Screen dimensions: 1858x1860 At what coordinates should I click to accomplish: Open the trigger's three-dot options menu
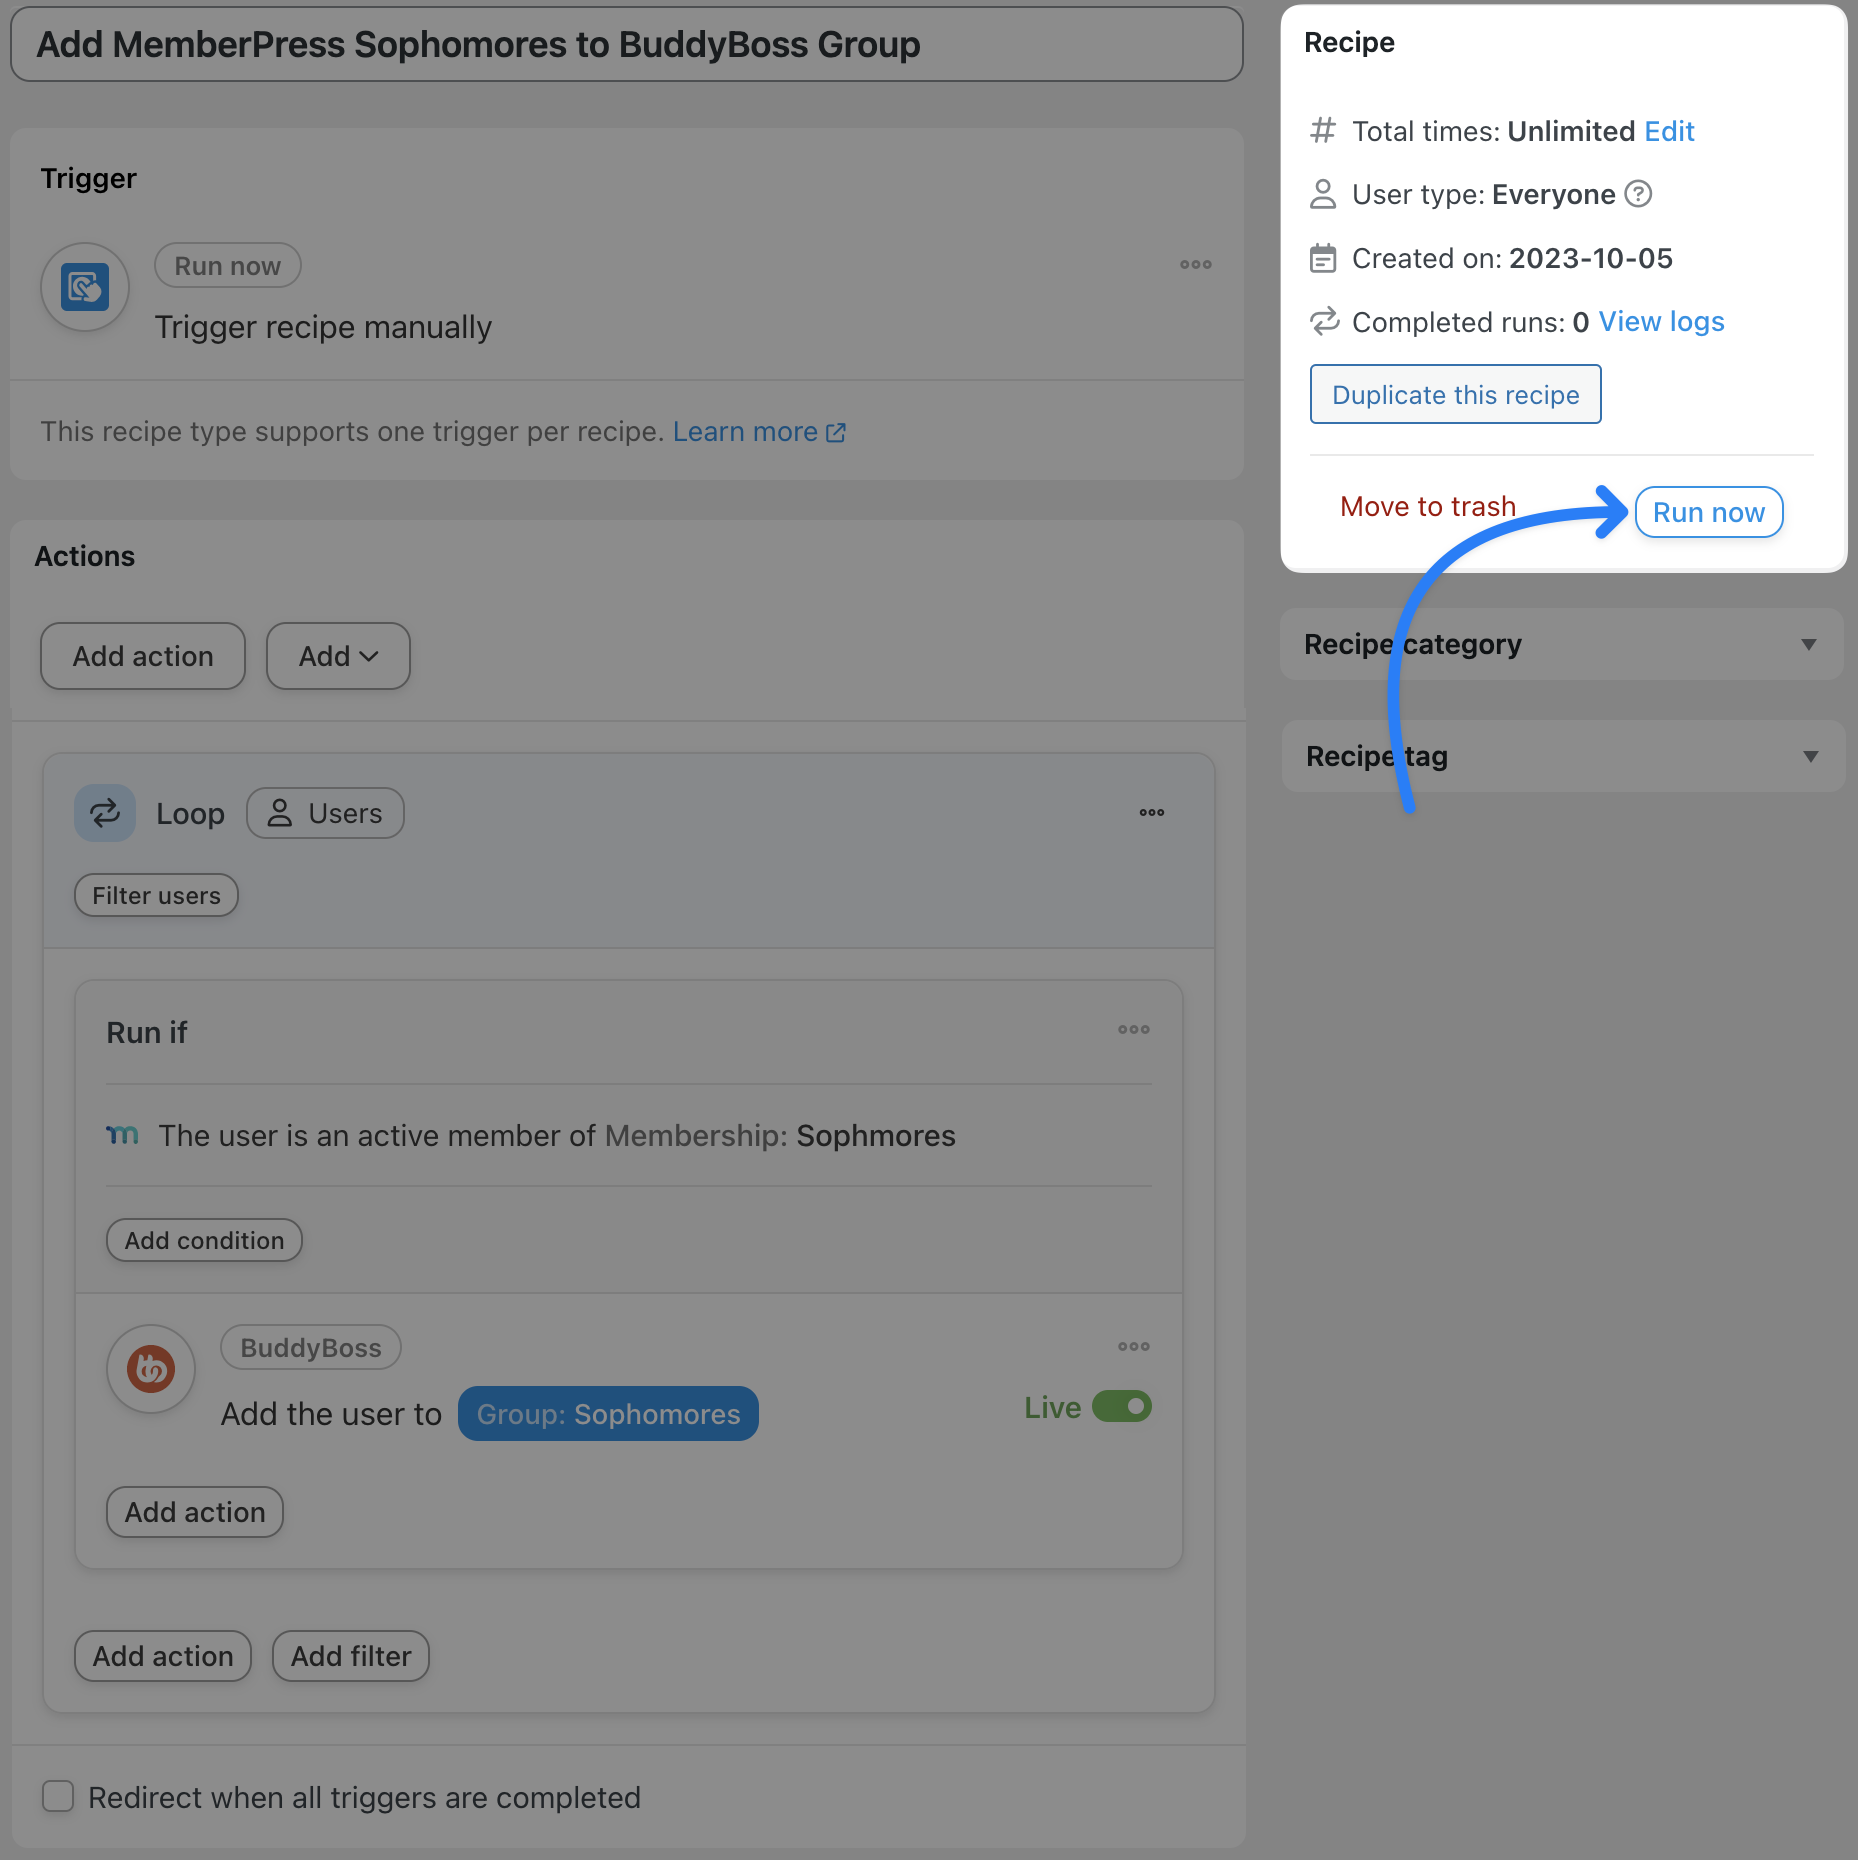[x=1195, y=265]
